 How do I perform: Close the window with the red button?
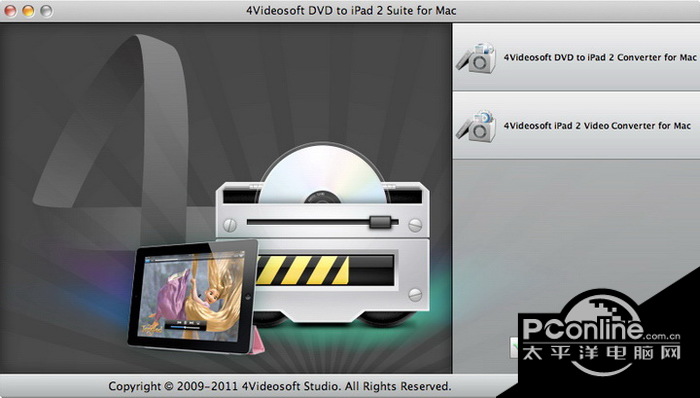pyautogui.click(x=11, y=11)
